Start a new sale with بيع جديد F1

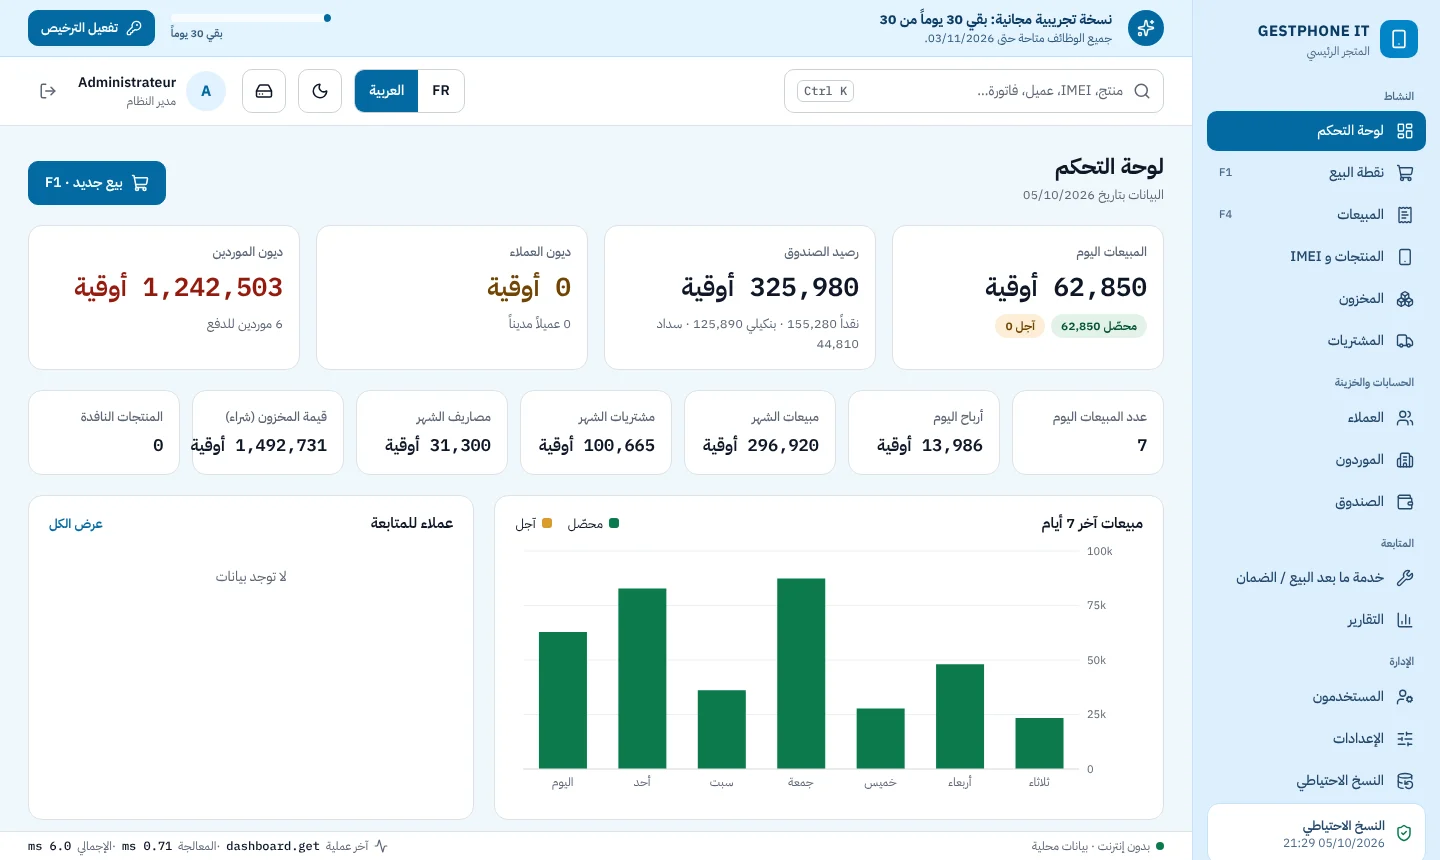[97, 183]
